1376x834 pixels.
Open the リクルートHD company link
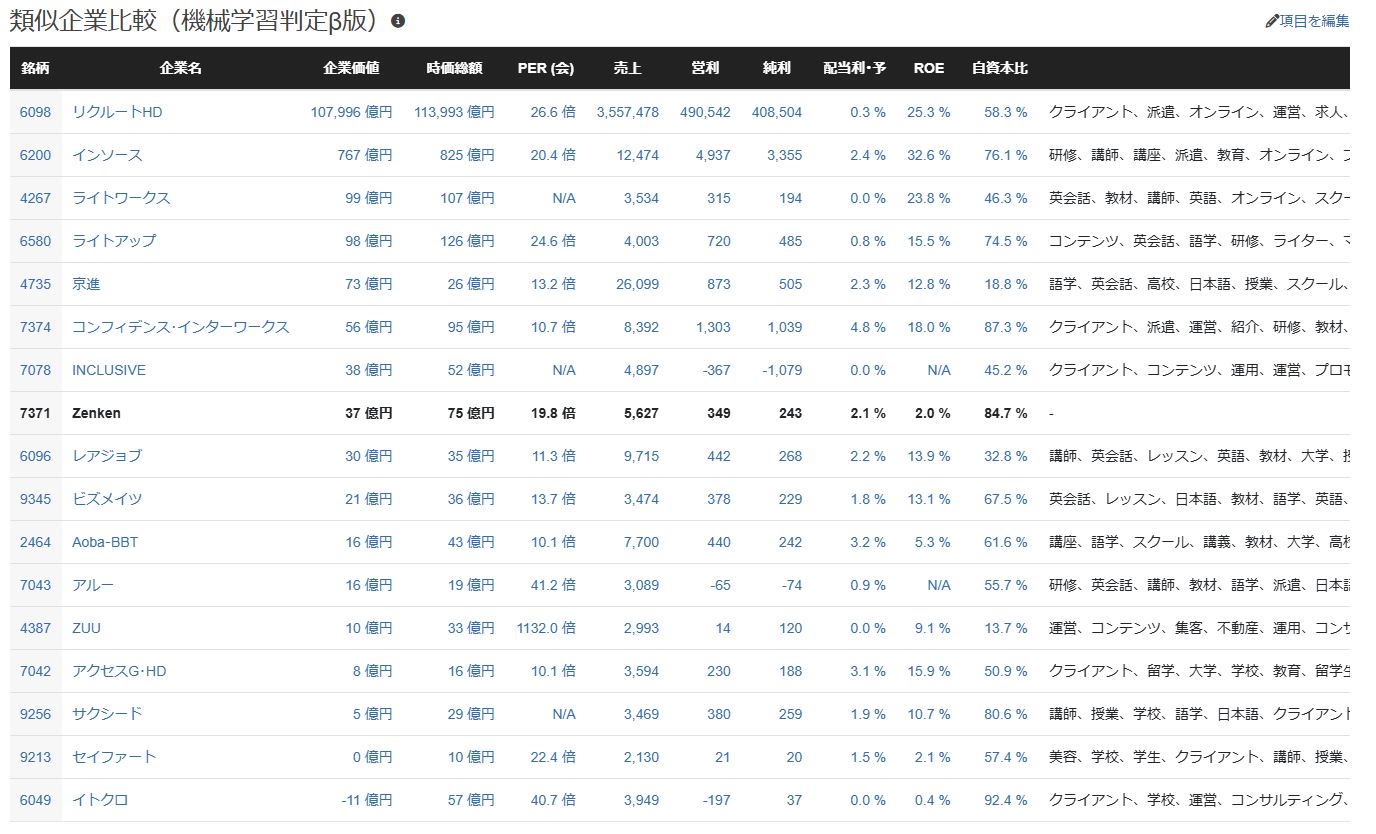[x=117, y=112]
